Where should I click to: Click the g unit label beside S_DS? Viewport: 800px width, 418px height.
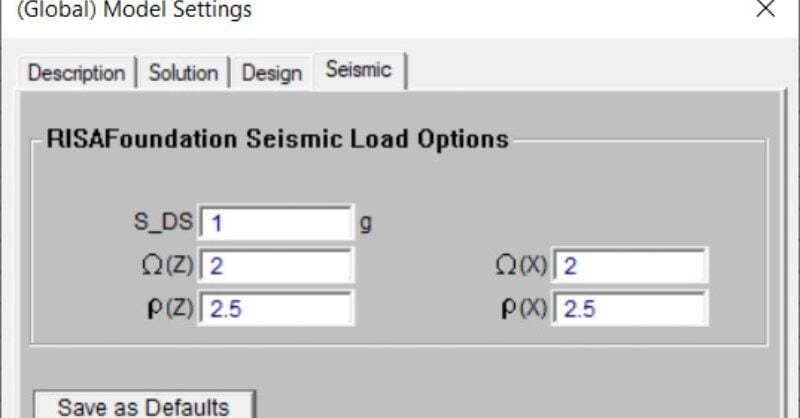point(366,222)
